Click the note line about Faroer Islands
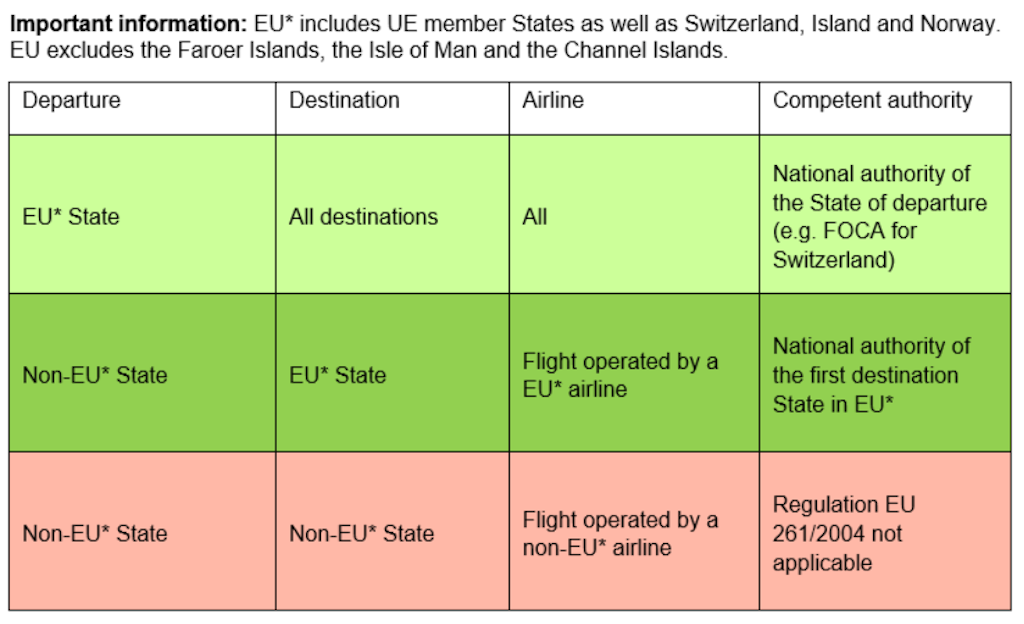Screen dimensions: 1024x624 (x=368, y=50)
